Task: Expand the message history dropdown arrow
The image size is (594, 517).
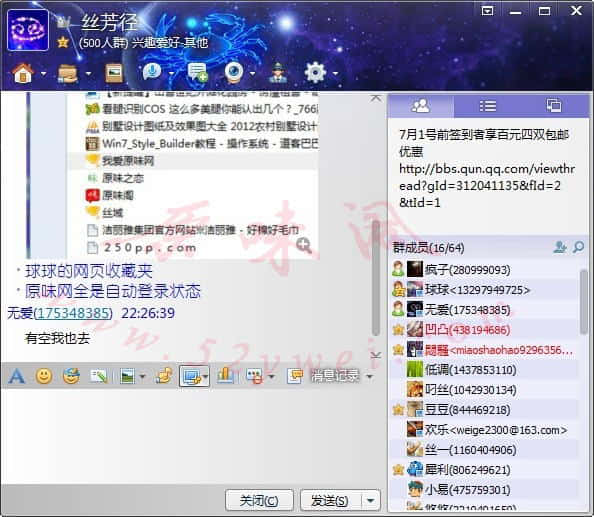Action: [x=370, y=376]
